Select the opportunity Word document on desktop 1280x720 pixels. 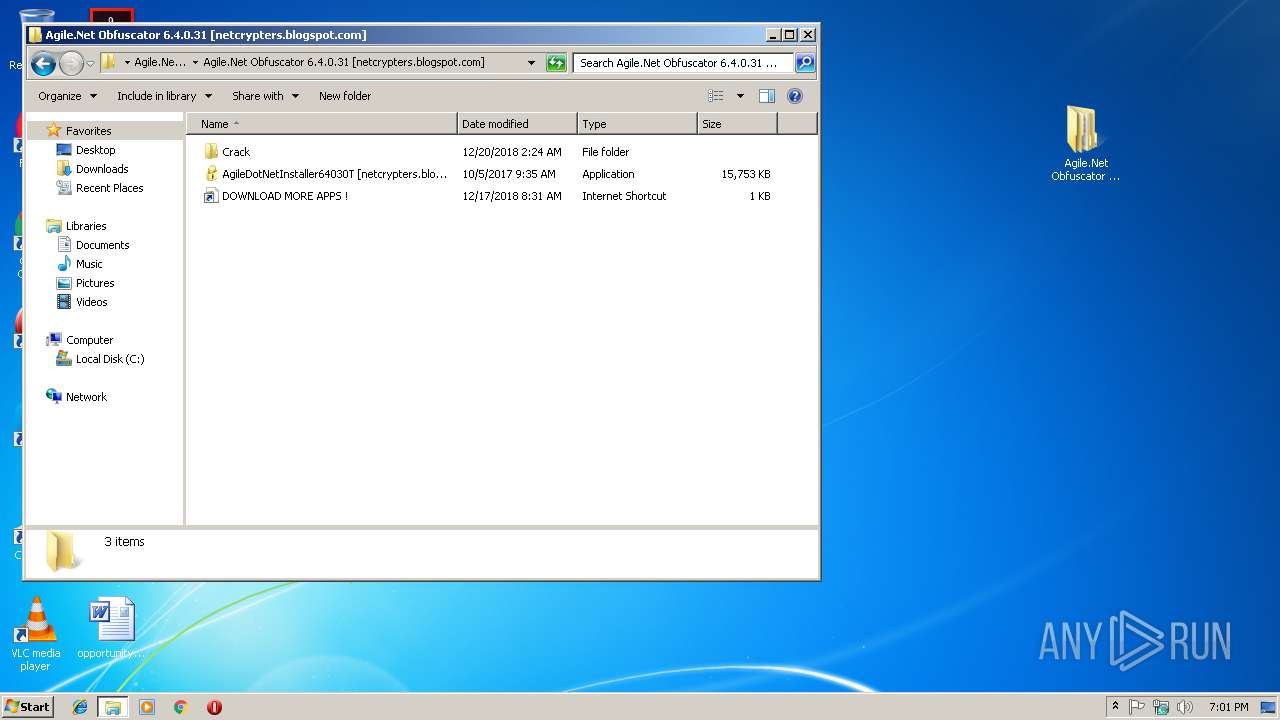click(x=111, y=629)
